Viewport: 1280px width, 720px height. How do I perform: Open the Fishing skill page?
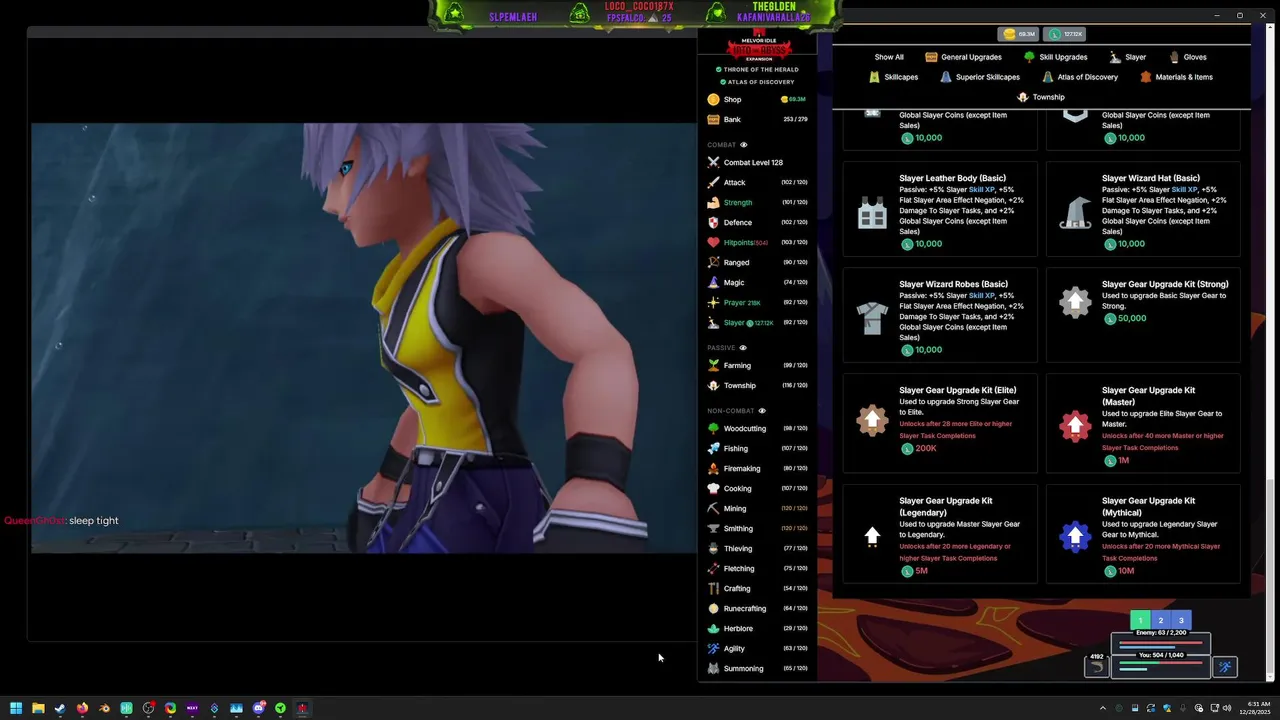coord(758,448)
